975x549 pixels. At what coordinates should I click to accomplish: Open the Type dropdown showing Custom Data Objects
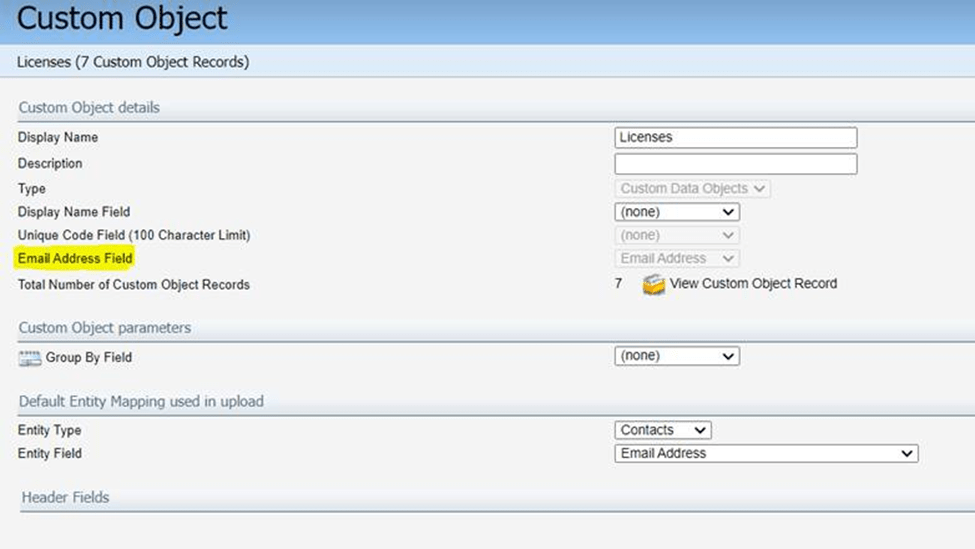[692, 188]
